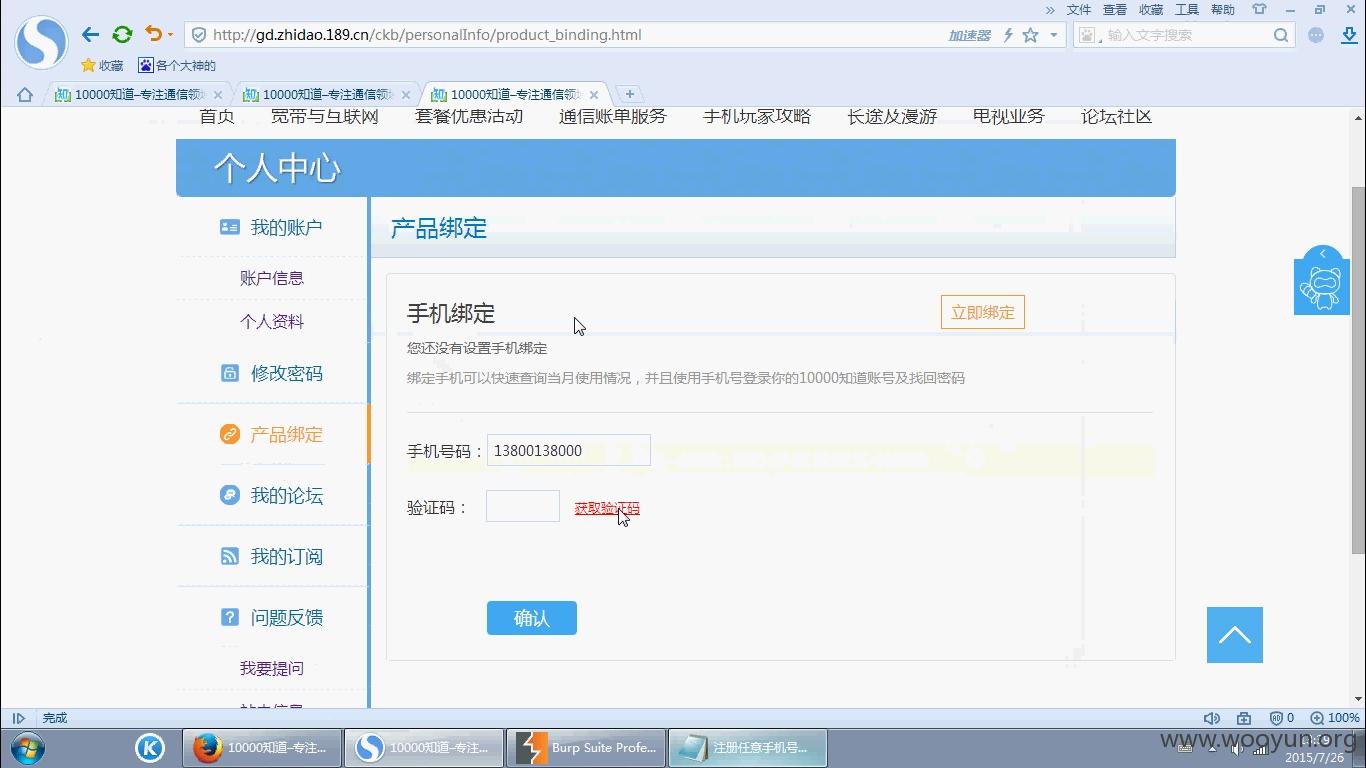Click the vertical page scrollbar
Screen dimensions: 1366x768
(1358, 370)
